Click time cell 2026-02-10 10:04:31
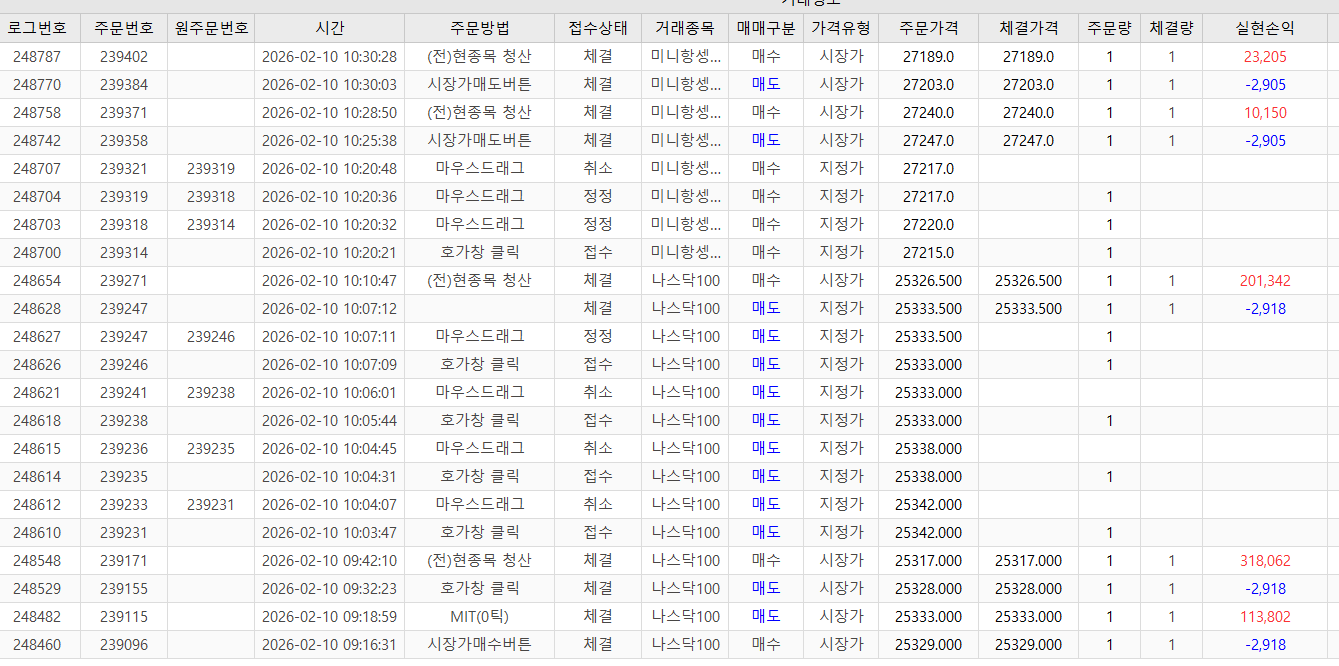 [x=329, y=477]
